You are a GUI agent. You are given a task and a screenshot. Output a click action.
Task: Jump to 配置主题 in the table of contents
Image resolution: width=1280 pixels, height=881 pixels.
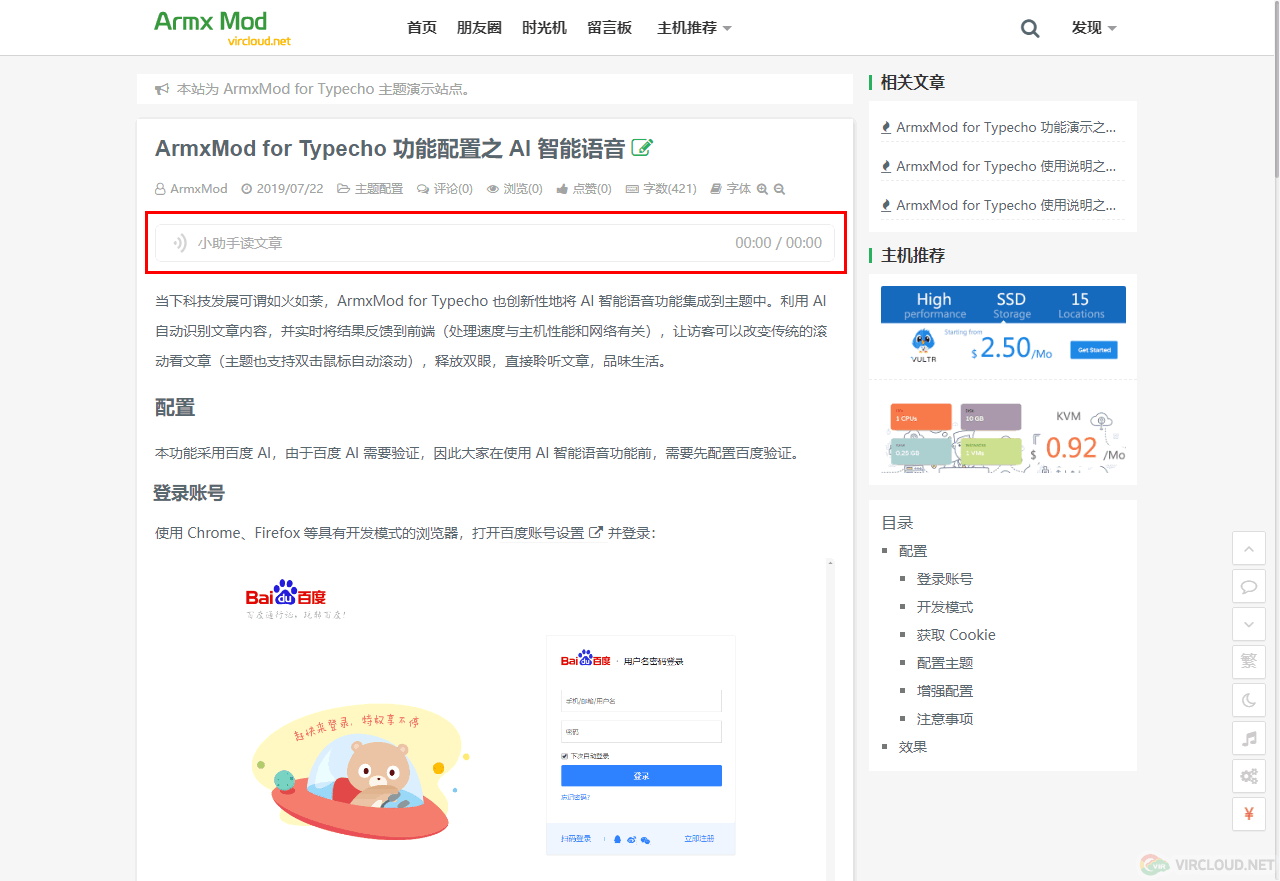pos(945,663)
